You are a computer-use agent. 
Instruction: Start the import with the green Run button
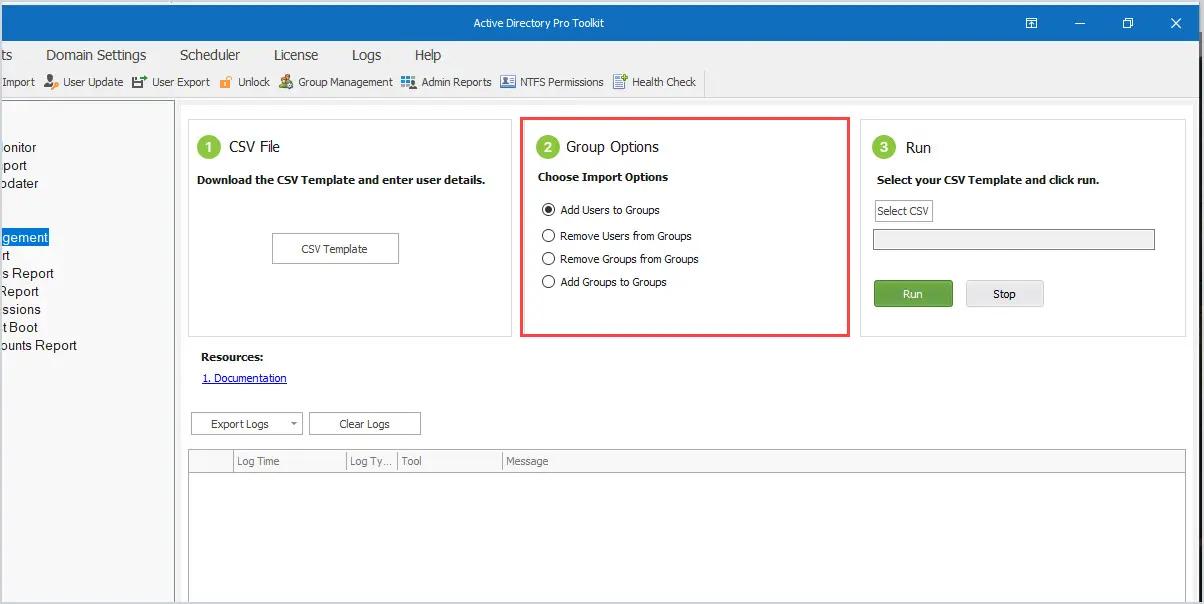pos(913,294)
